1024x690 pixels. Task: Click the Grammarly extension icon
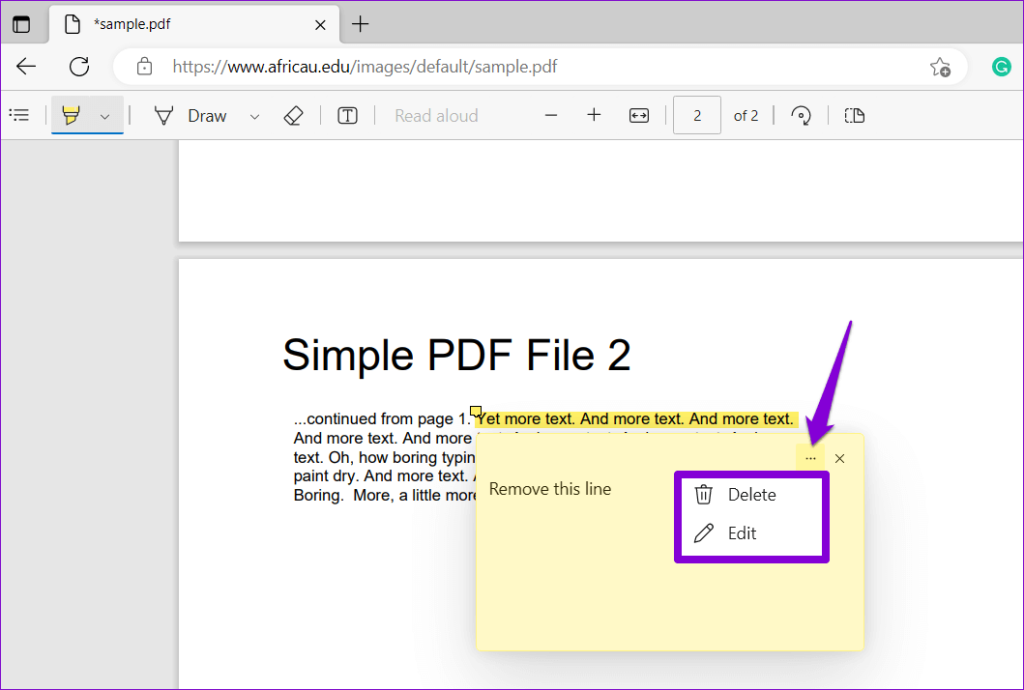(x=1001, y=66)
